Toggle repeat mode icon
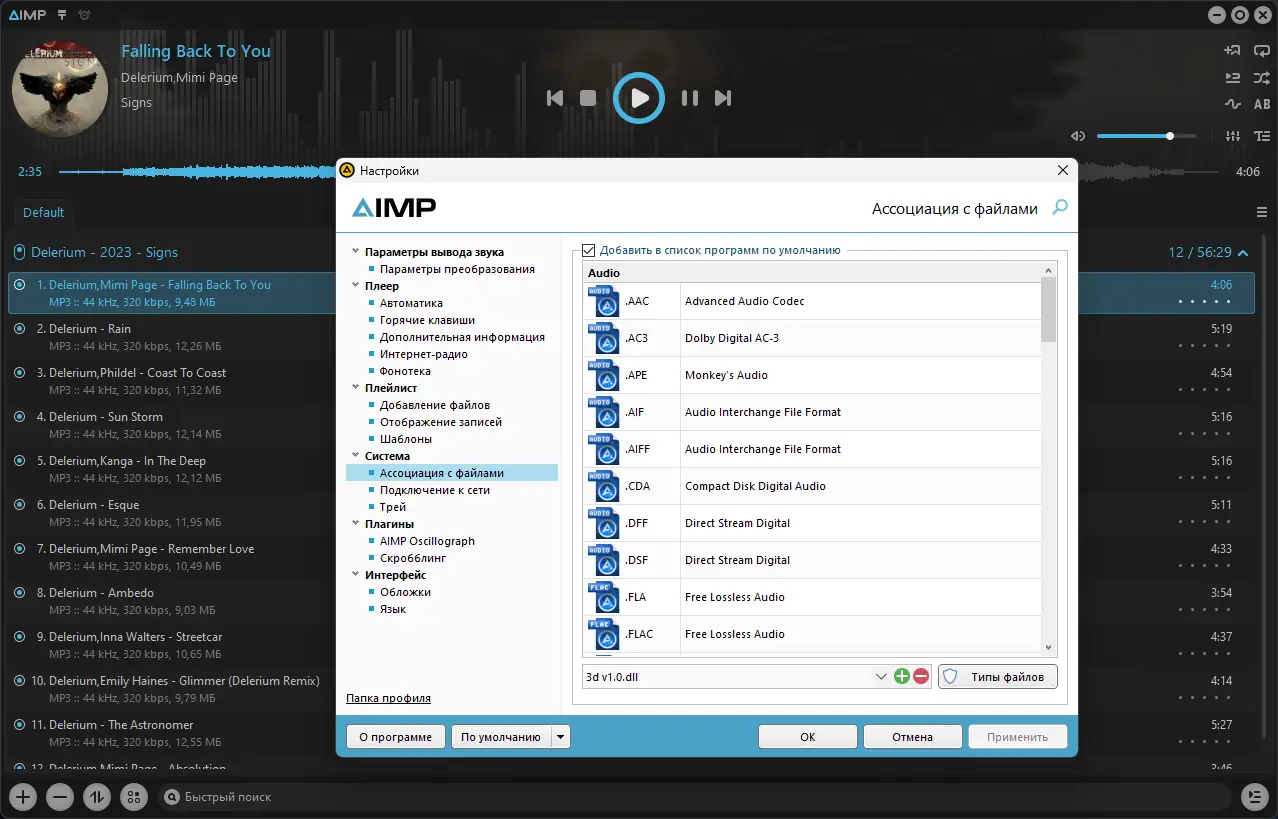The height and width of the screenshot is (819, 1278). click(x=1262, y=50)
